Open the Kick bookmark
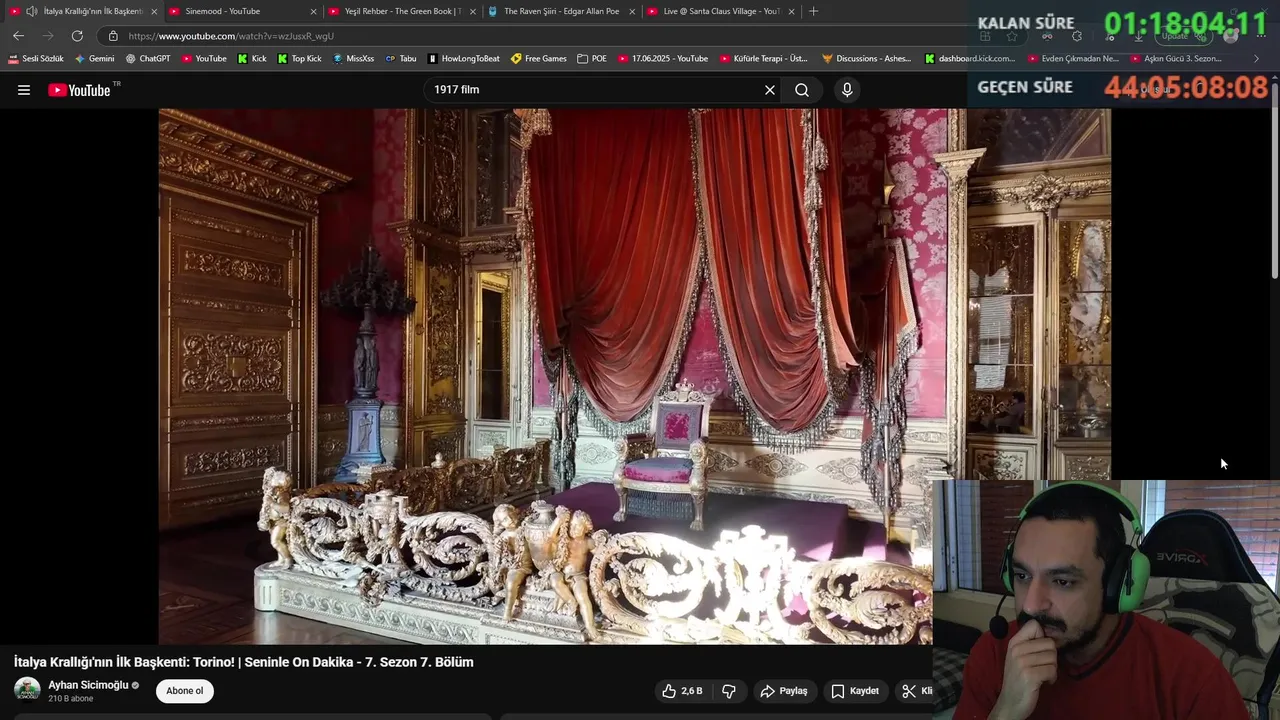This screenshot has height=720, width=1280. (x=252, y=58)
